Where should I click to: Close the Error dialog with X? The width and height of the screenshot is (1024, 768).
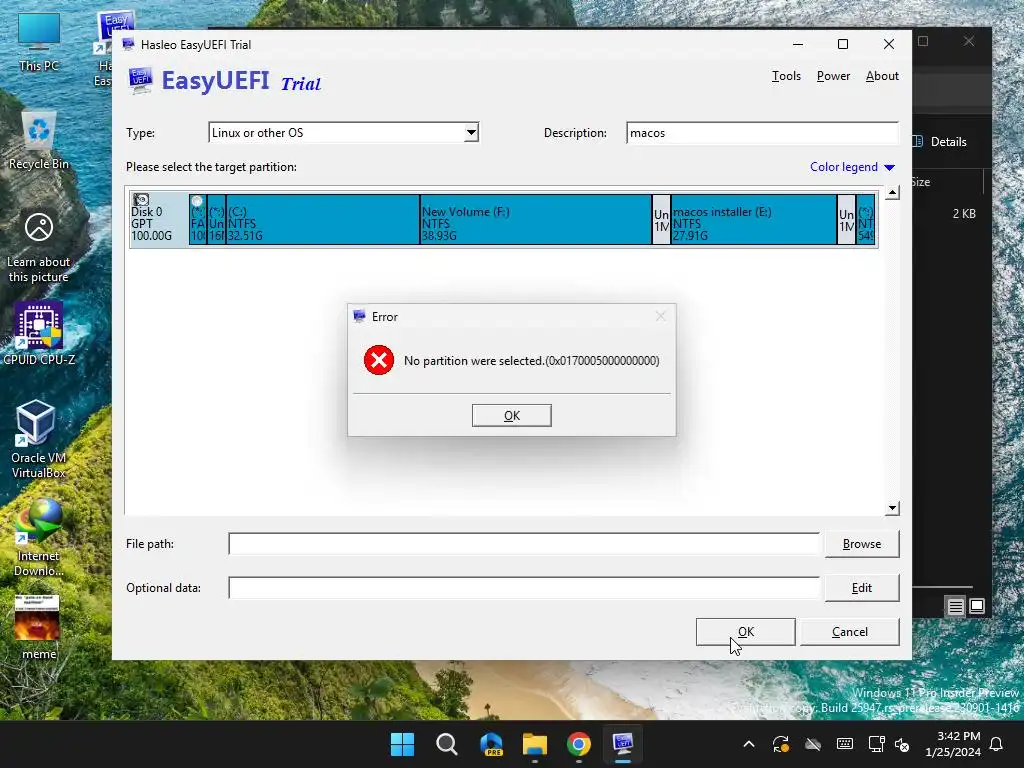click(x=660, y=316)
